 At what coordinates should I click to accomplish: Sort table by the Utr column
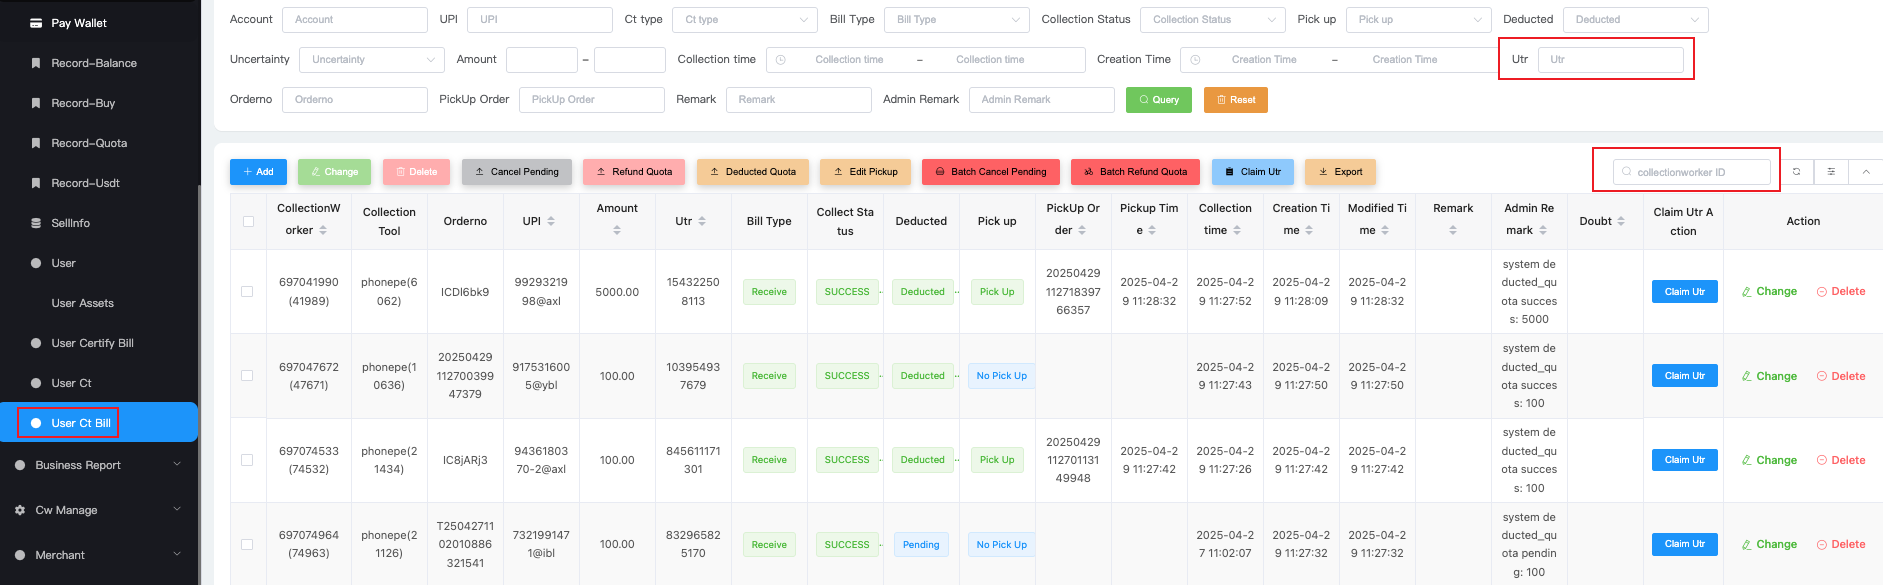[702, 222]
